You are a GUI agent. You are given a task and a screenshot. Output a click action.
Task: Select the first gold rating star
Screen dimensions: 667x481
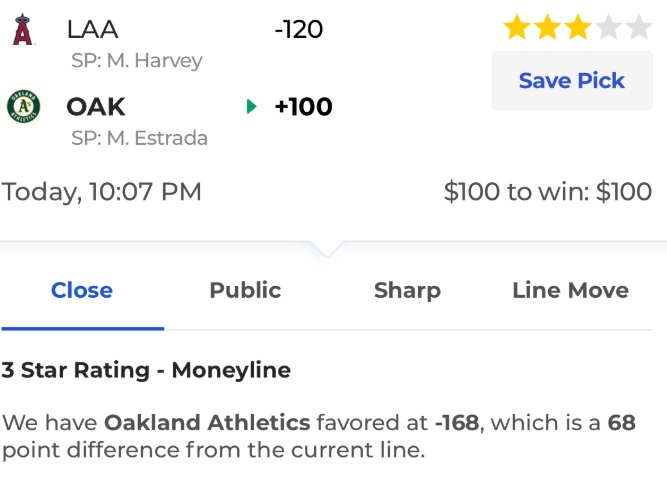point(516,27)
